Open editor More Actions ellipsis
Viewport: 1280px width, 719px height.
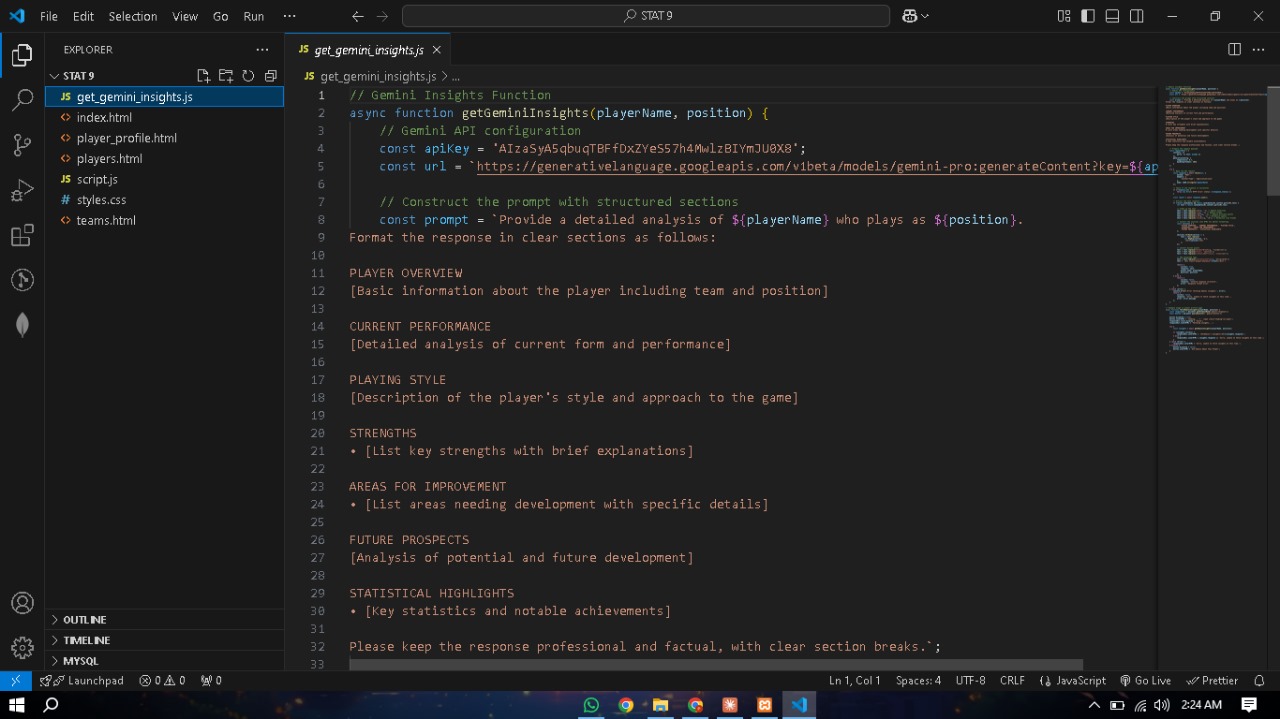pyautogui.click(x=1258, y=49)
